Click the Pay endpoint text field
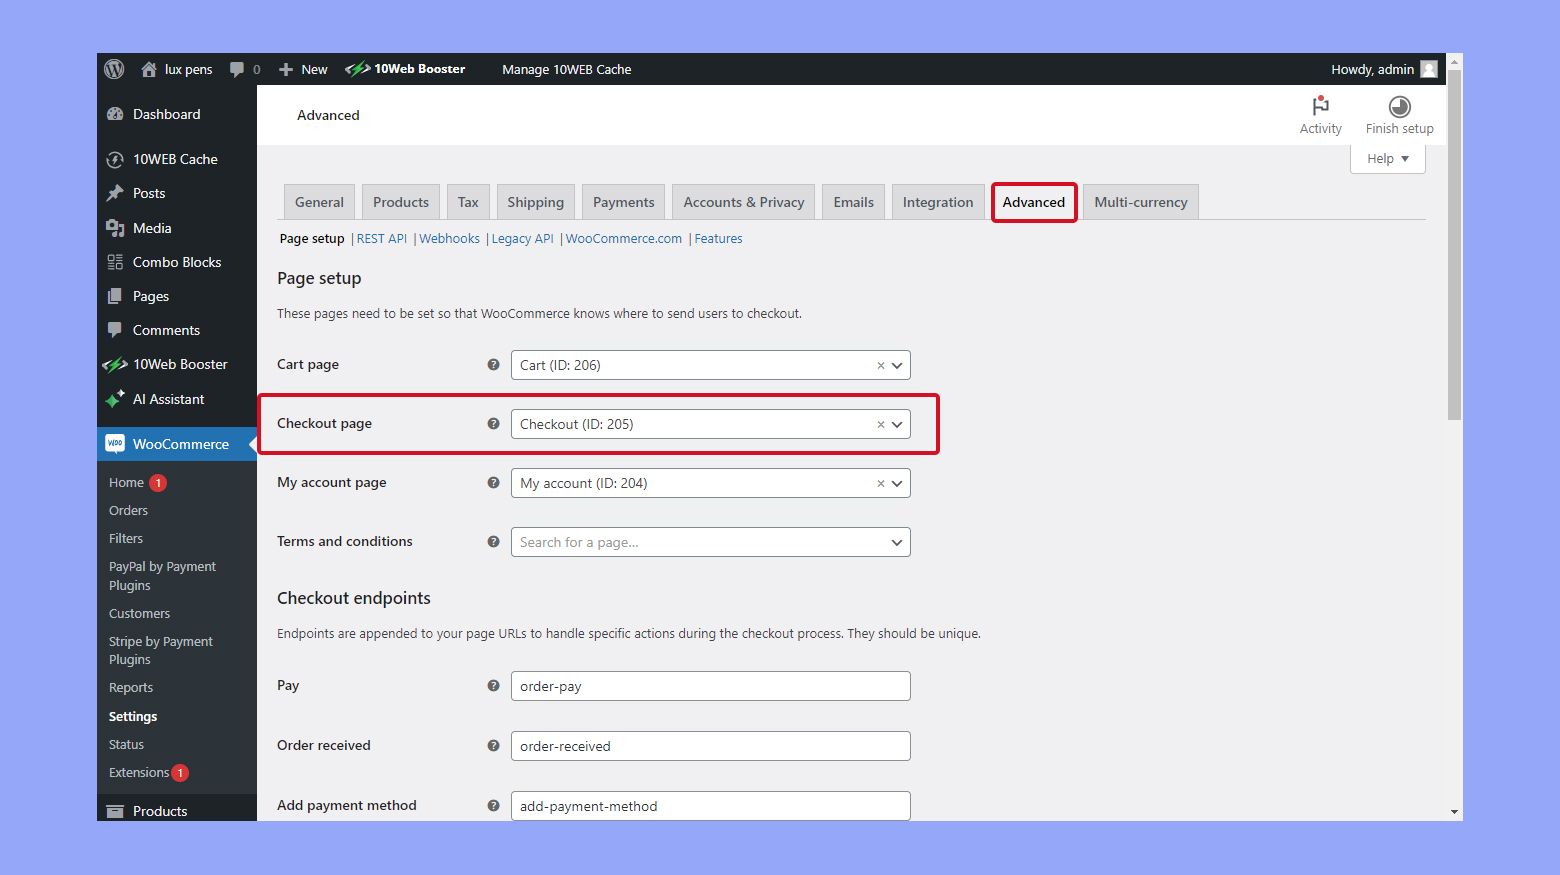This screenshot has width=1560, height=875. click(x=710, y=686)
